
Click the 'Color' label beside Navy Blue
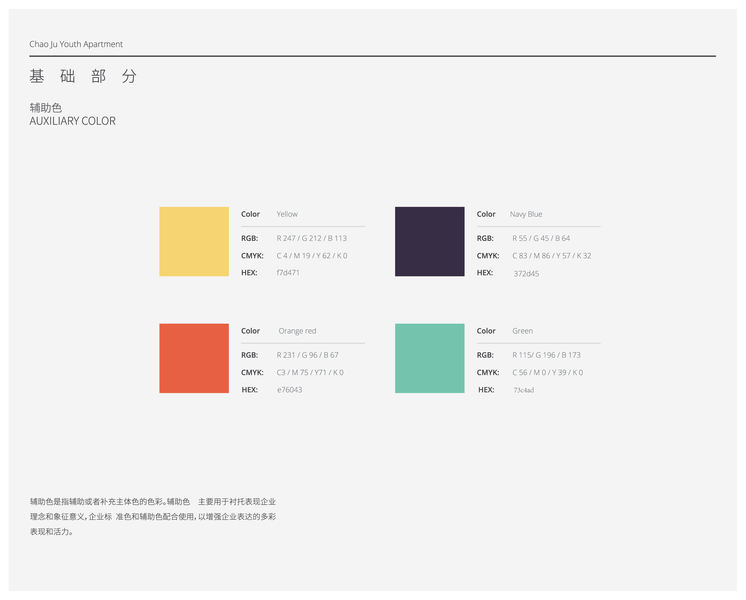pos(486,214)
